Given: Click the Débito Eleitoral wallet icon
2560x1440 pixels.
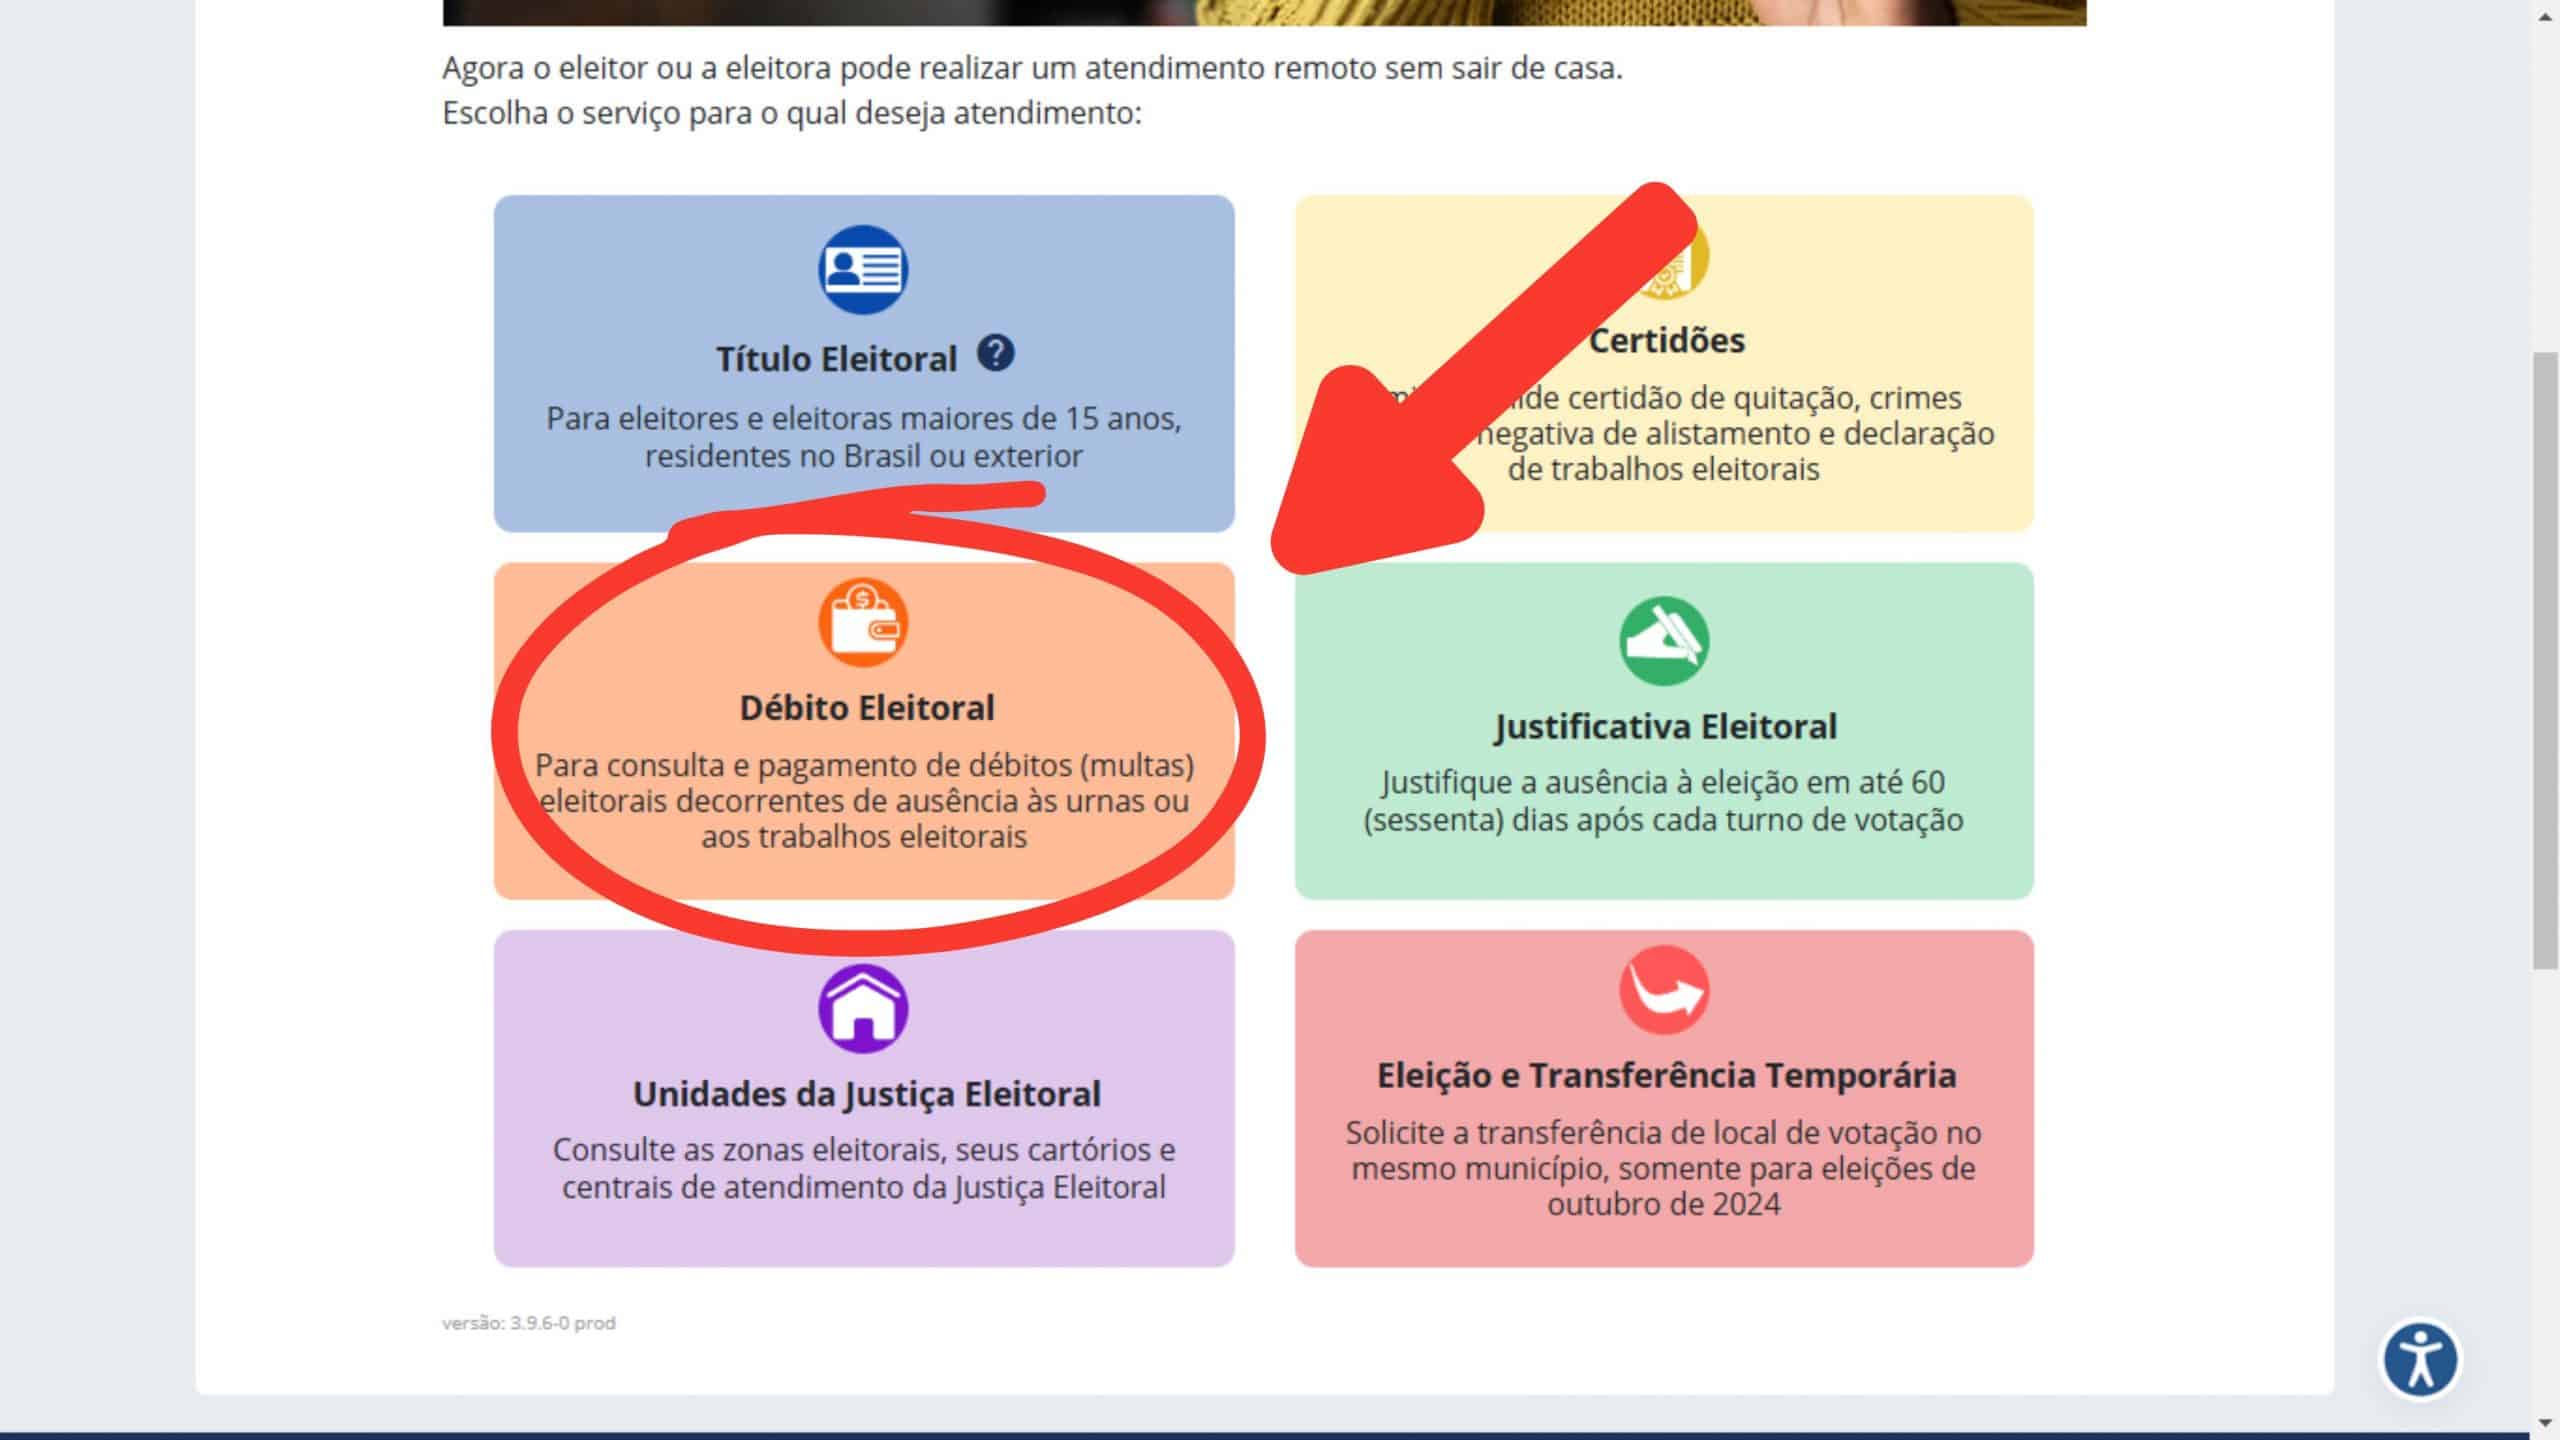Looking at the screenshot, I should tap(863, 622).
